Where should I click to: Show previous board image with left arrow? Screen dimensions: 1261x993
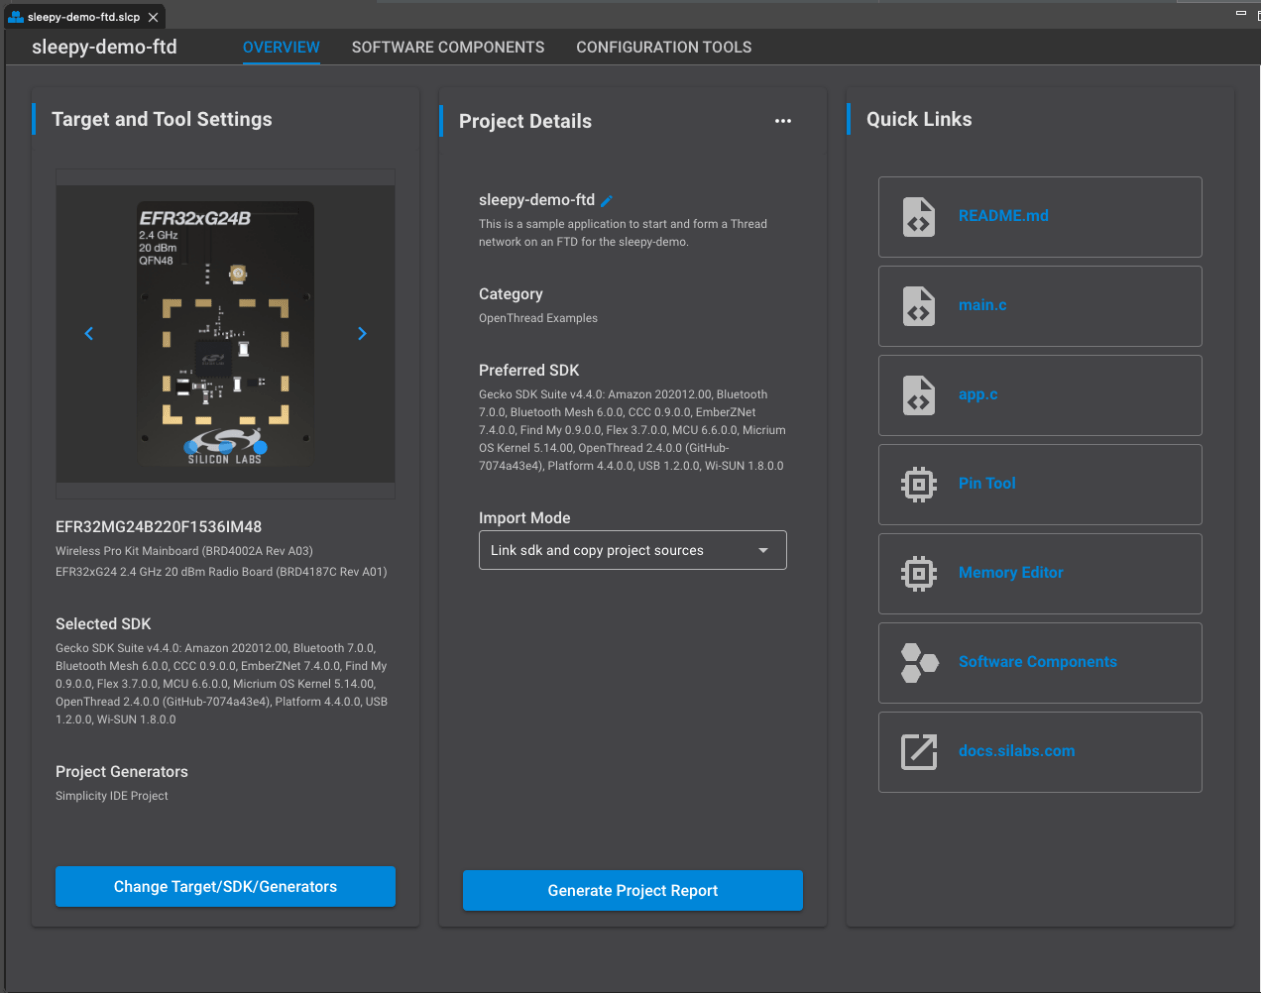89,333
